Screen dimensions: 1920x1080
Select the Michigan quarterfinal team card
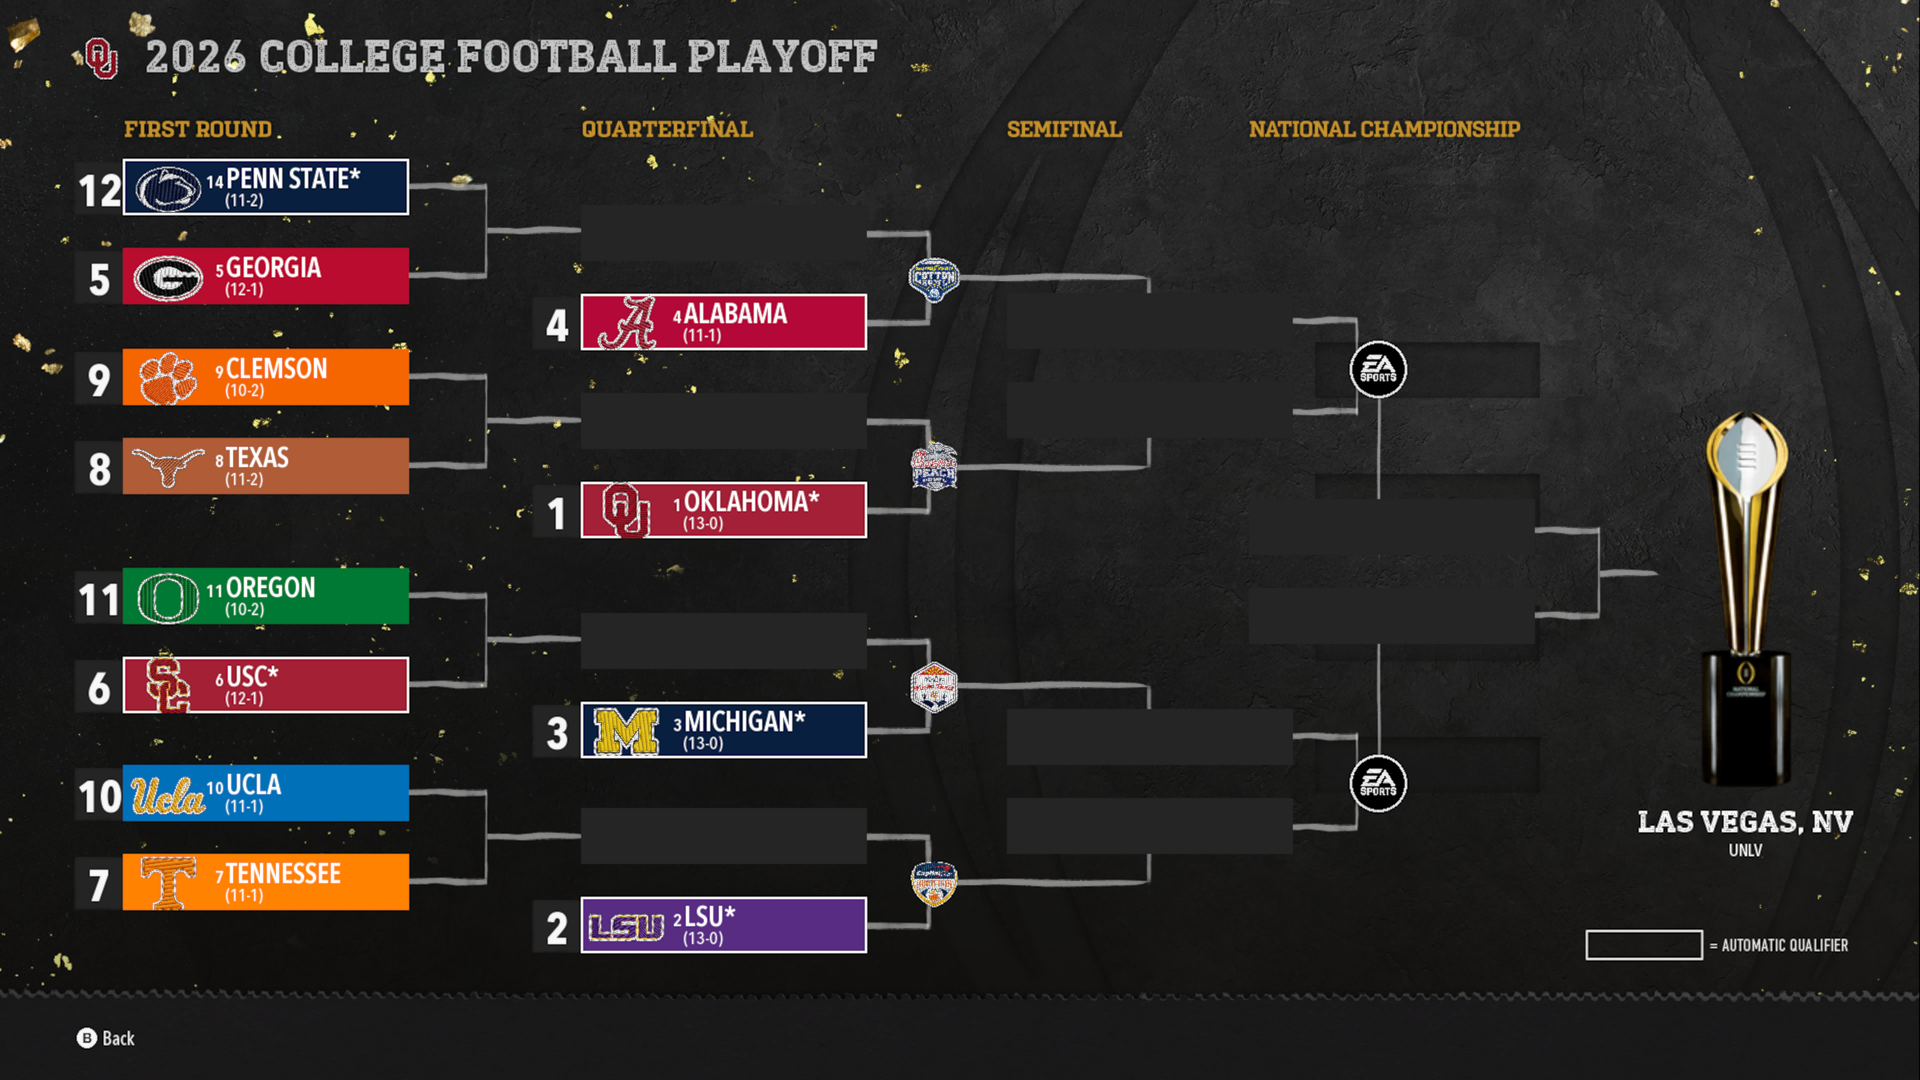coord(723,730)
